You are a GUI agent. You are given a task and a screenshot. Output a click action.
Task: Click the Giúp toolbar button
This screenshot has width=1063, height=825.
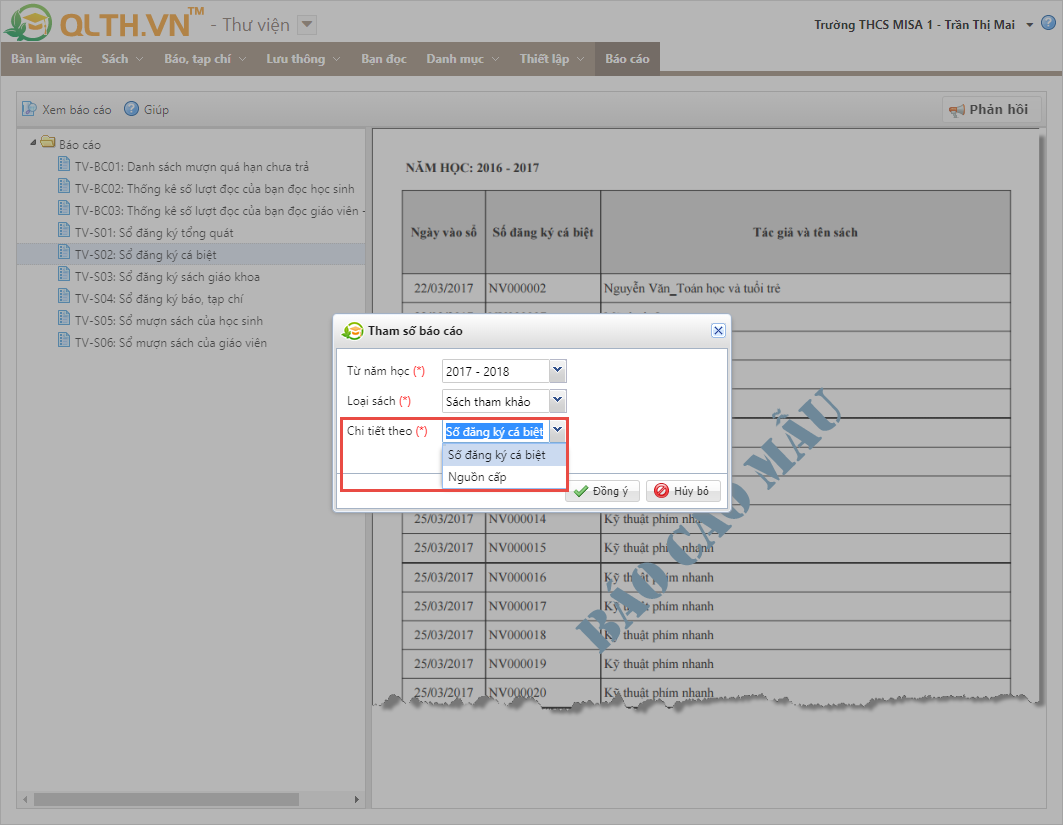click(146, 109)
